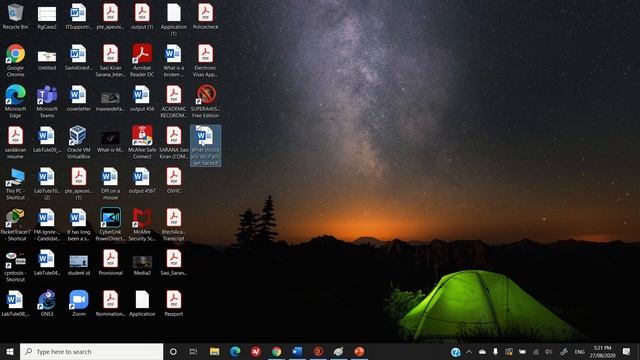Launch GNS3 desktop shortcut
The height and width of the screenshot is (360, 640).
tap(47, 303)
